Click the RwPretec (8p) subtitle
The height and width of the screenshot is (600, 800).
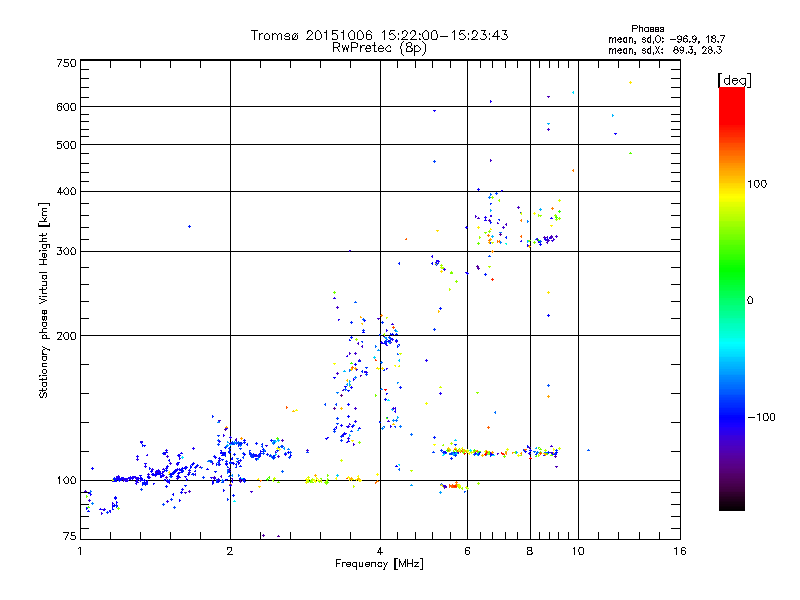coord(379,48)
